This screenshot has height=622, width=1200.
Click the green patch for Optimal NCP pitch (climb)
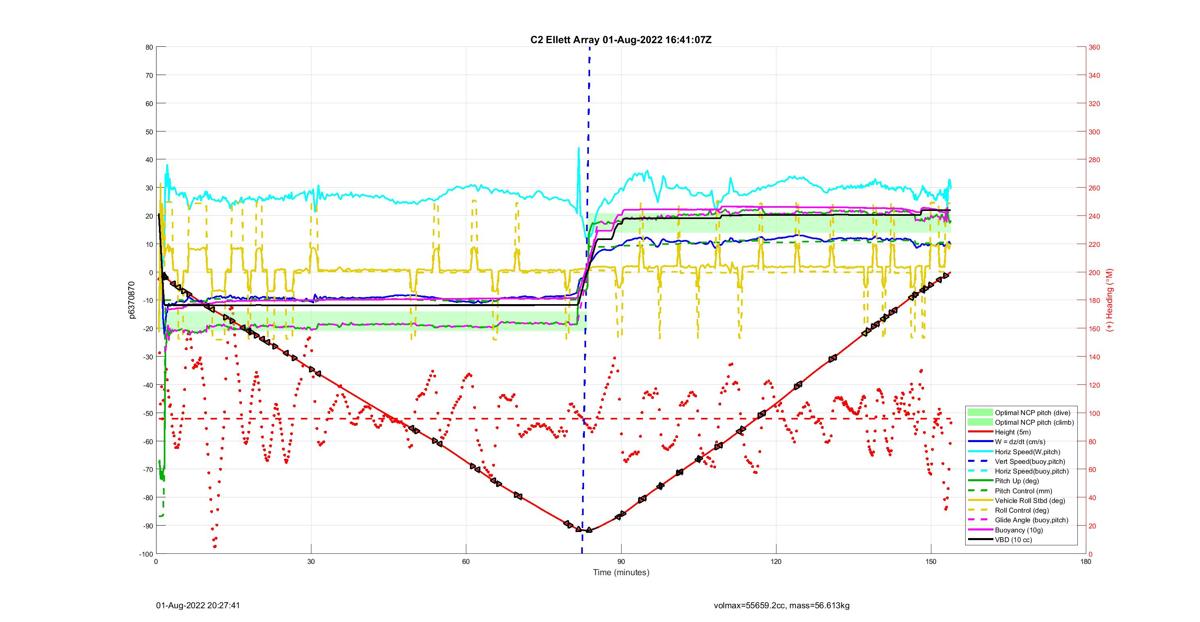(980, 422)
